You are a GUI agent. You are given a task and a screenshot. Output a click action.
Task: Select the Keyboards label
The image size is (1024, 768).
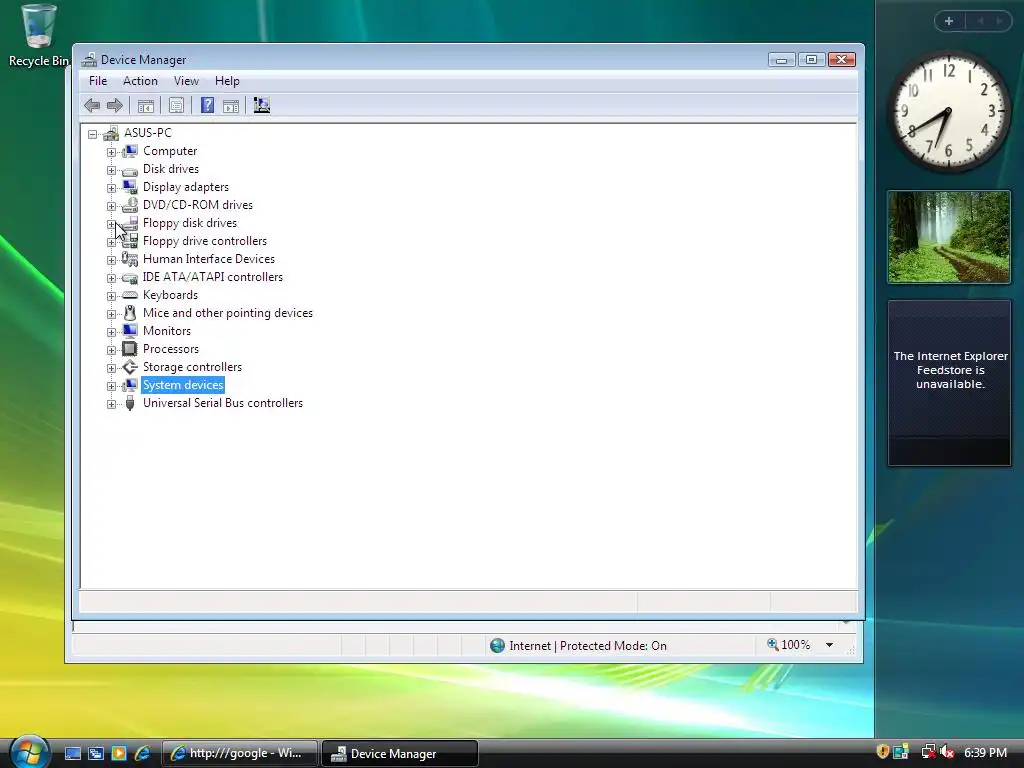click(x=170, y=295)
